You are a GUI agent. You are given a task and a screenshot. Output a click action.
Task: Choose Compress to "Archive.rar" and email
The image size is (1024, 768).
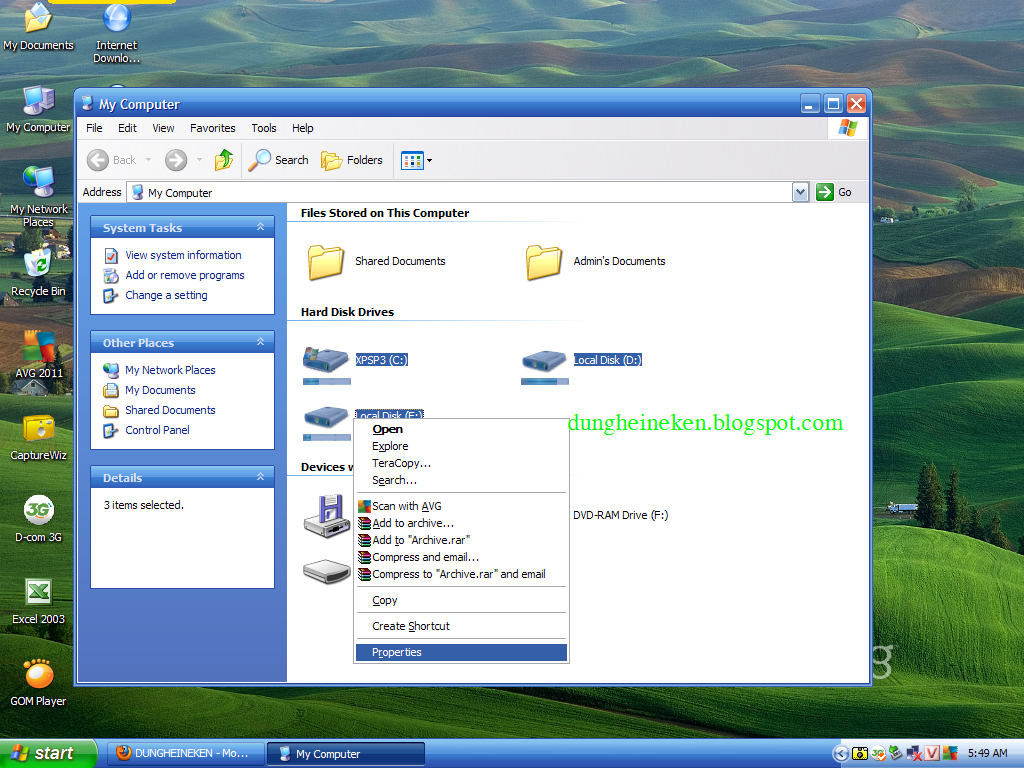coord(460,574)
